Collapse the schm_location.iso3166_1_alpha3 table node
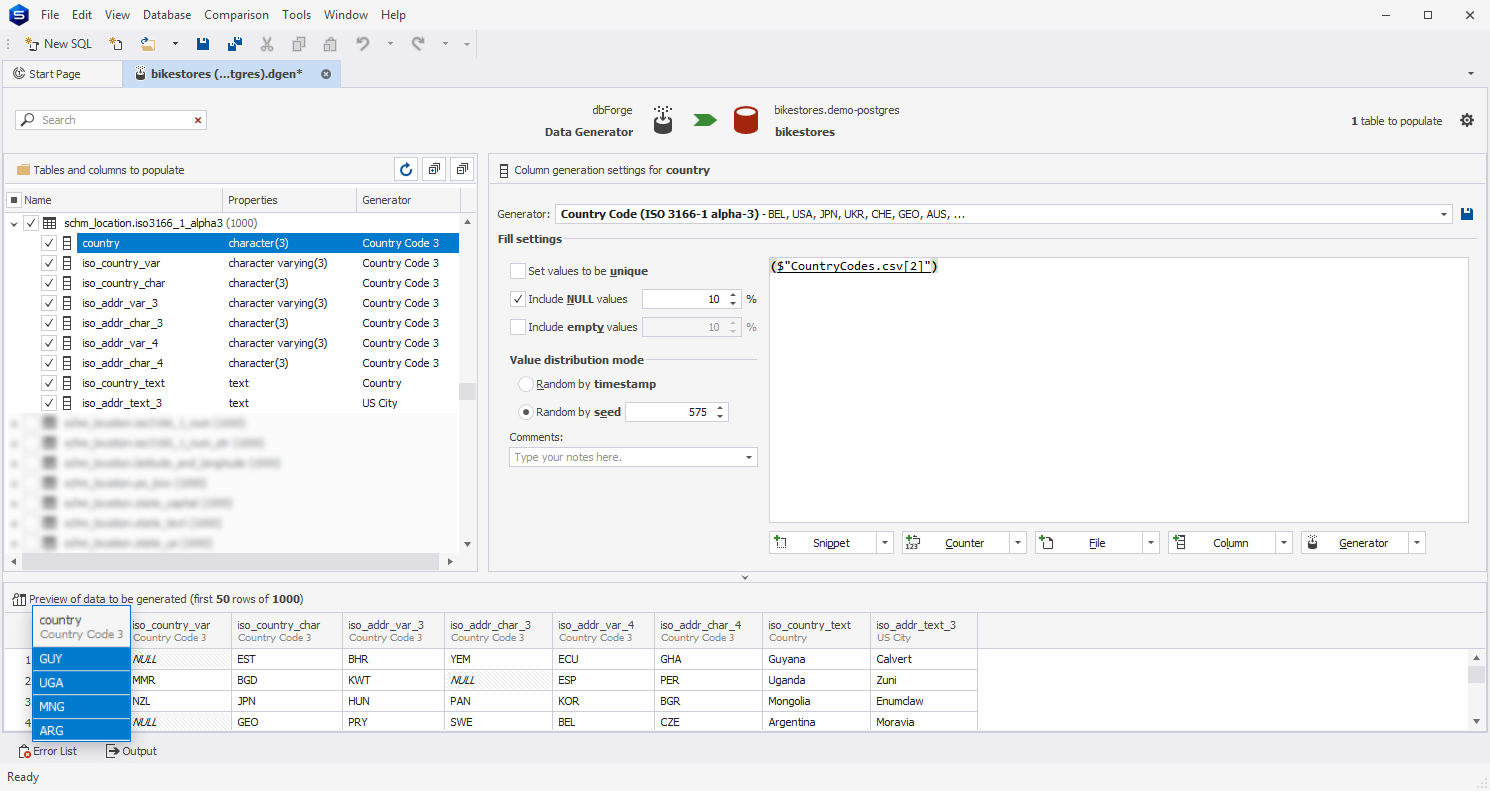This screenshot has height=791, width=1490. click(x=14, y=223)
